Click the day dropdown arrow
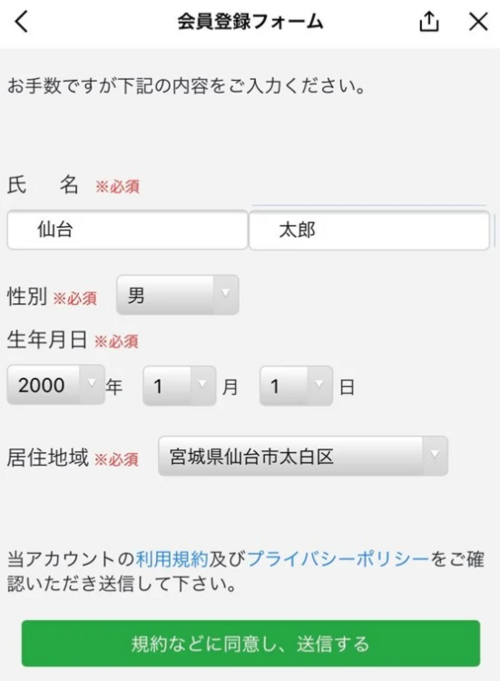This screenshot has width=500, height=681. click(x=319, y=384)
